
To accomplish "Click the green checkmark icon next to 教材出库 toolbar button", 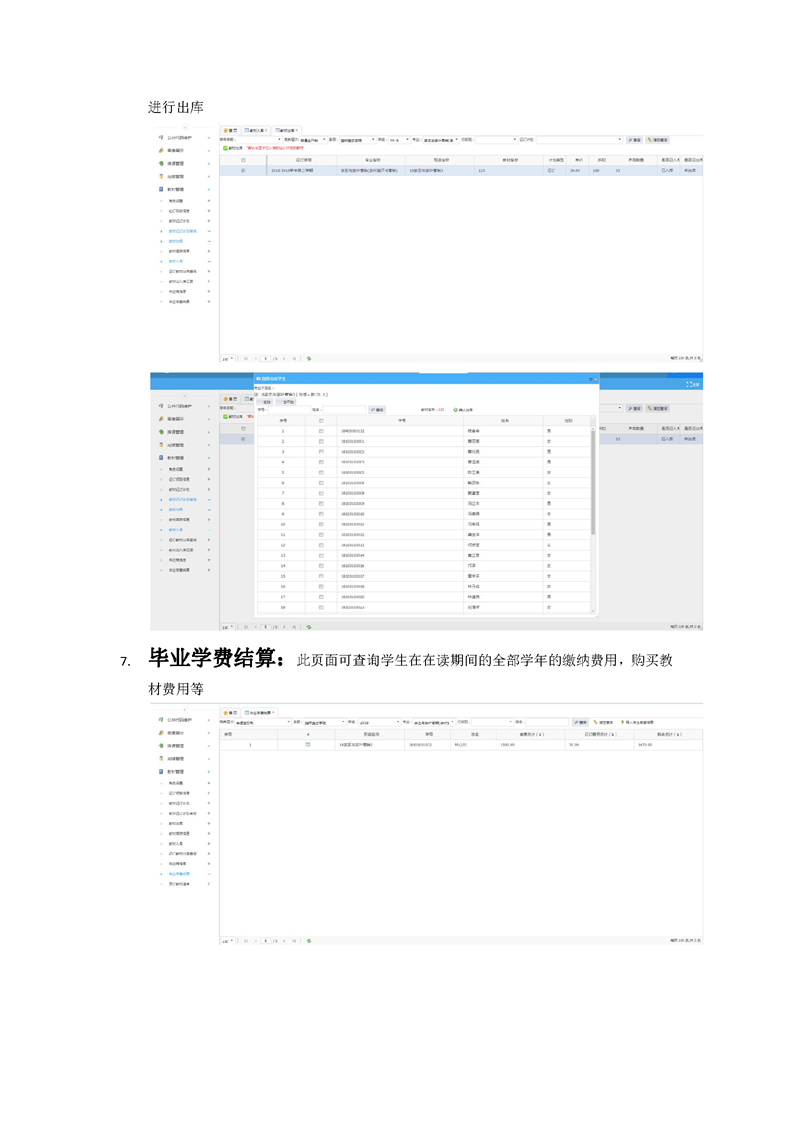I will pyautogui.click(x=225, y=148).
